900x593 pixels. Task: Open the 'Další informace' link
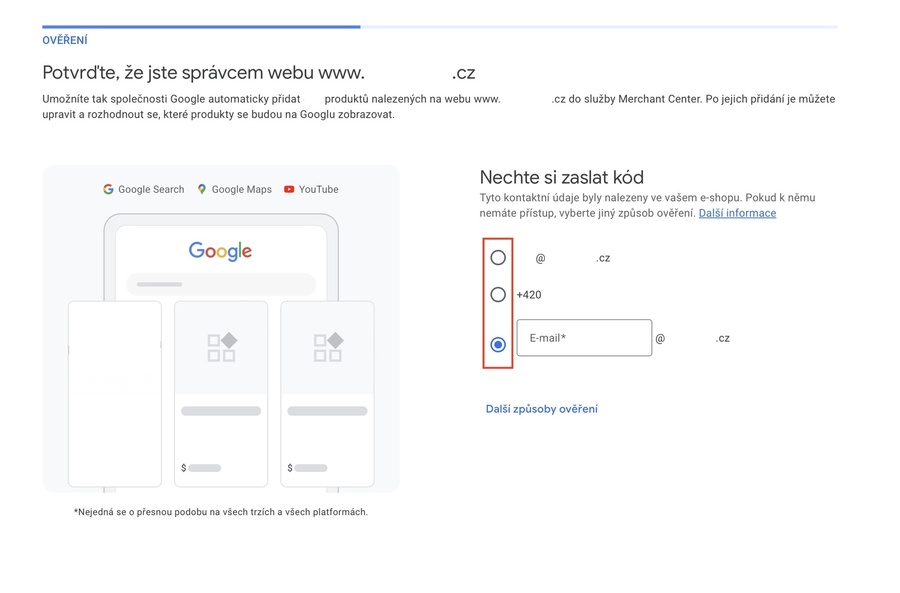click(737, 213)
